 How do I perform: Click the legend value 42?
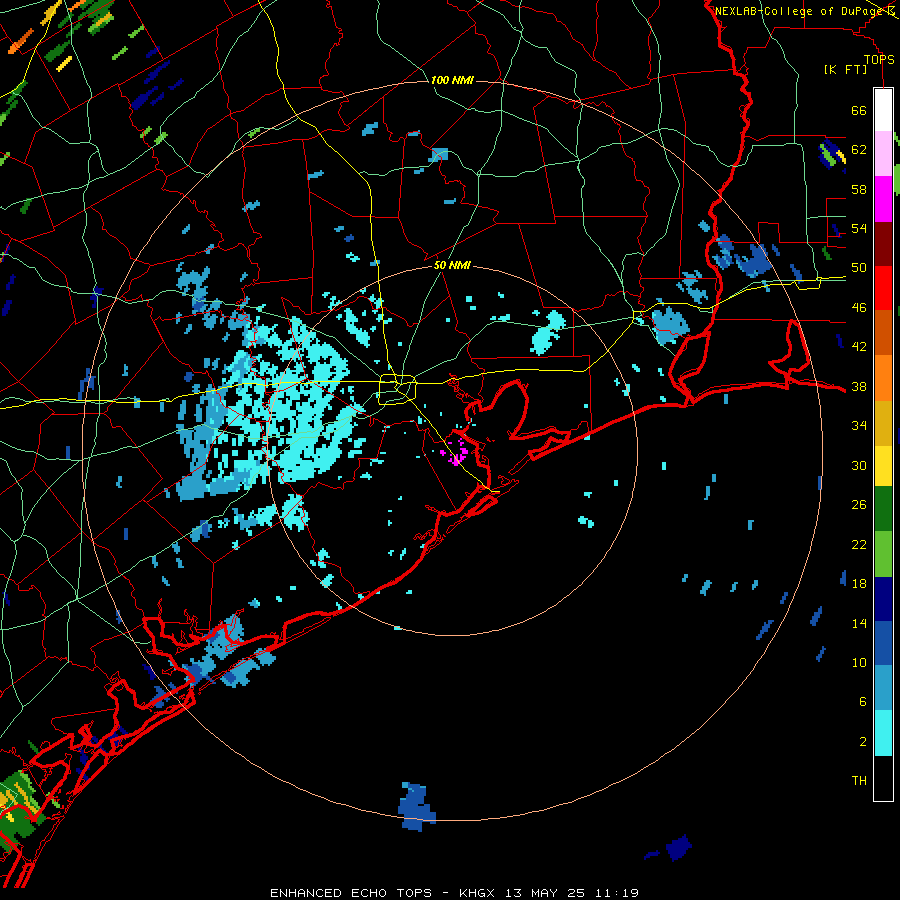click(859, 347)
